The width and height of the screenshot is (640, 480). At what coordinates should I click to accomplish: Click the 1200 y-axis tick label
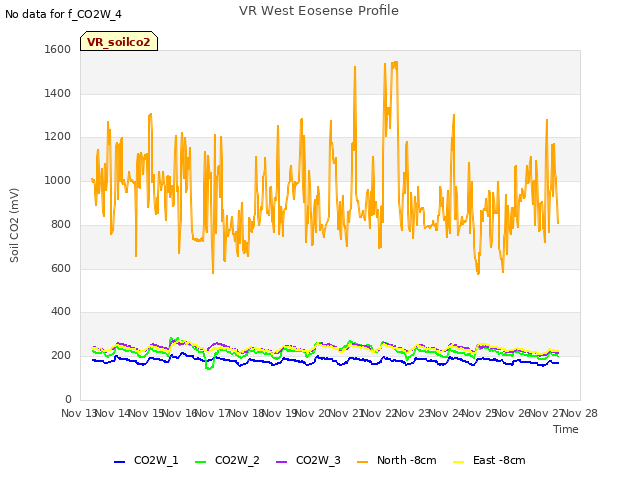(x=58, y=136)
